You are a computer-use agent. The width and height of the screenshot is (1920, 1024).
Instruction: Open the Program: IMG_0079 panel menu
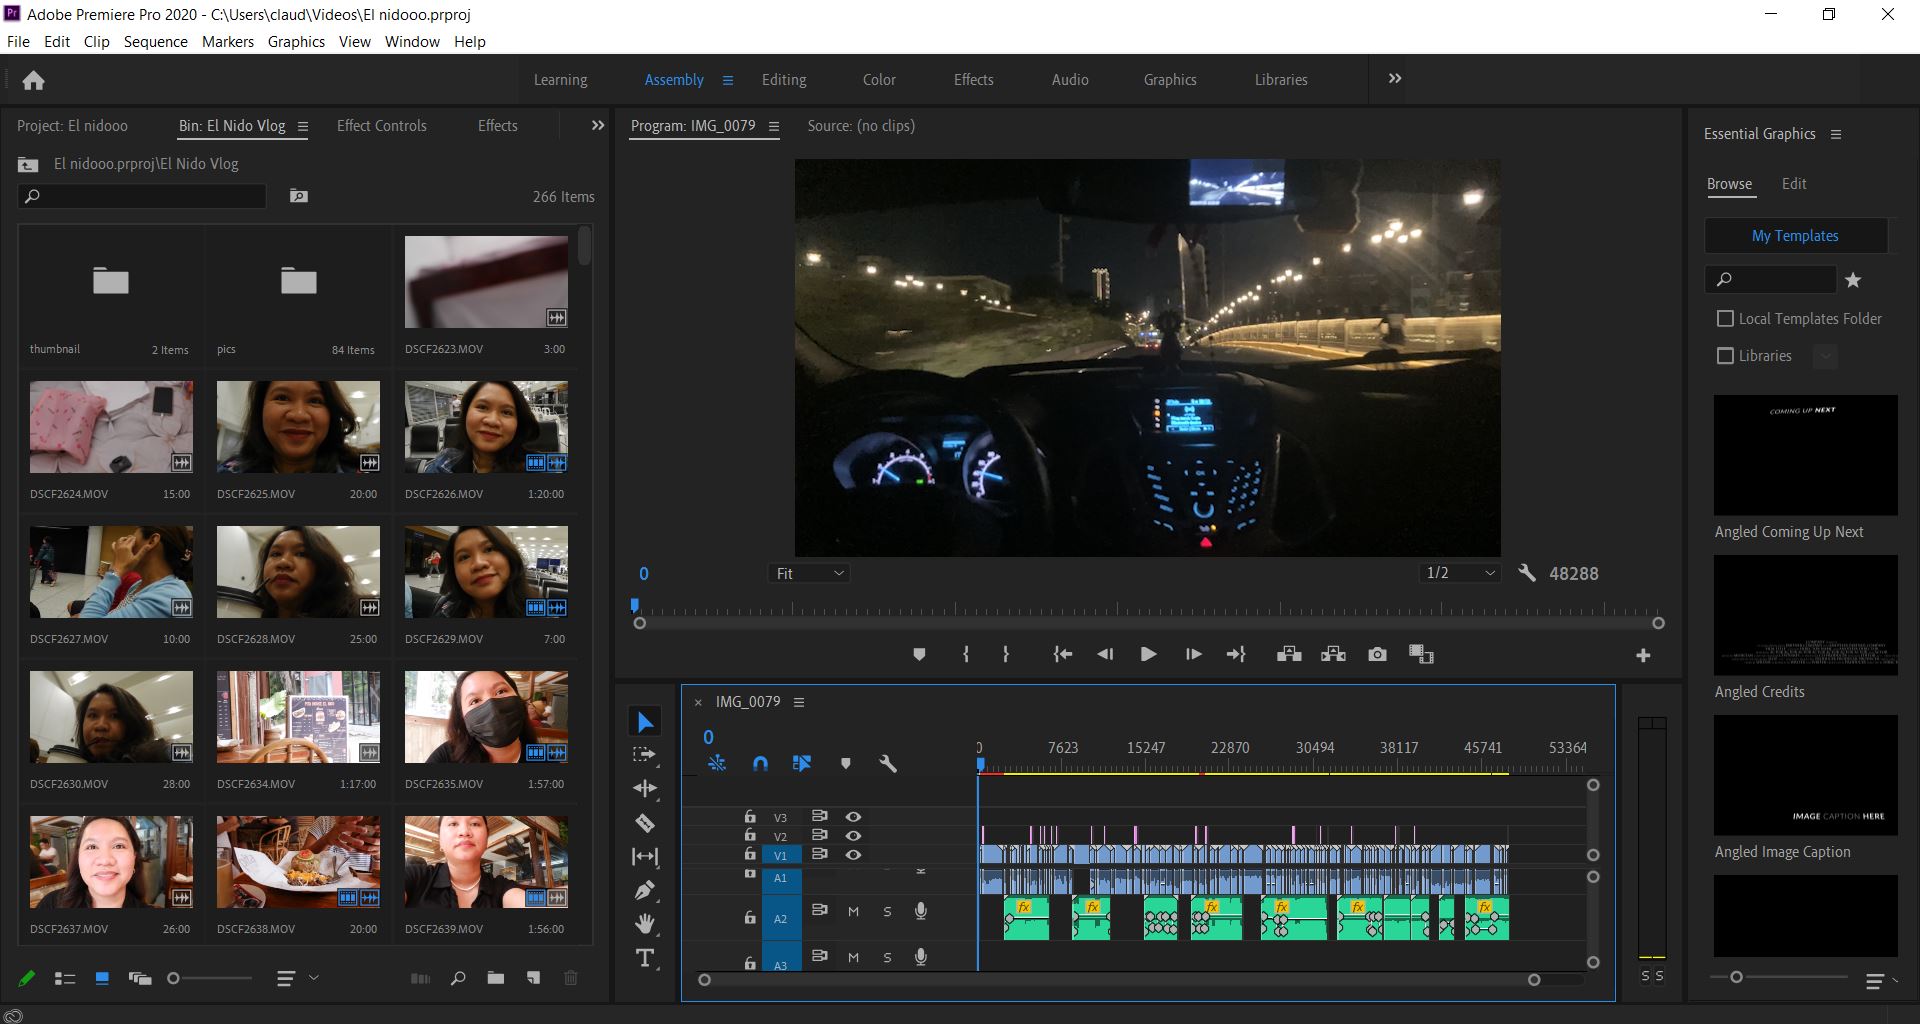[773, 126]
